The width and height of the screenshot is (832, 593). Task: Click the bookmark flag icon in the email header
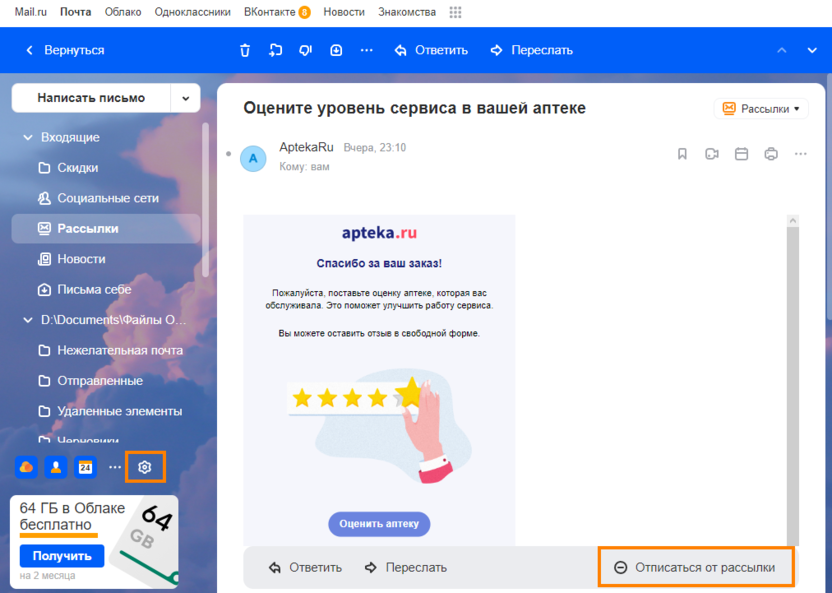tap(682, 154)
